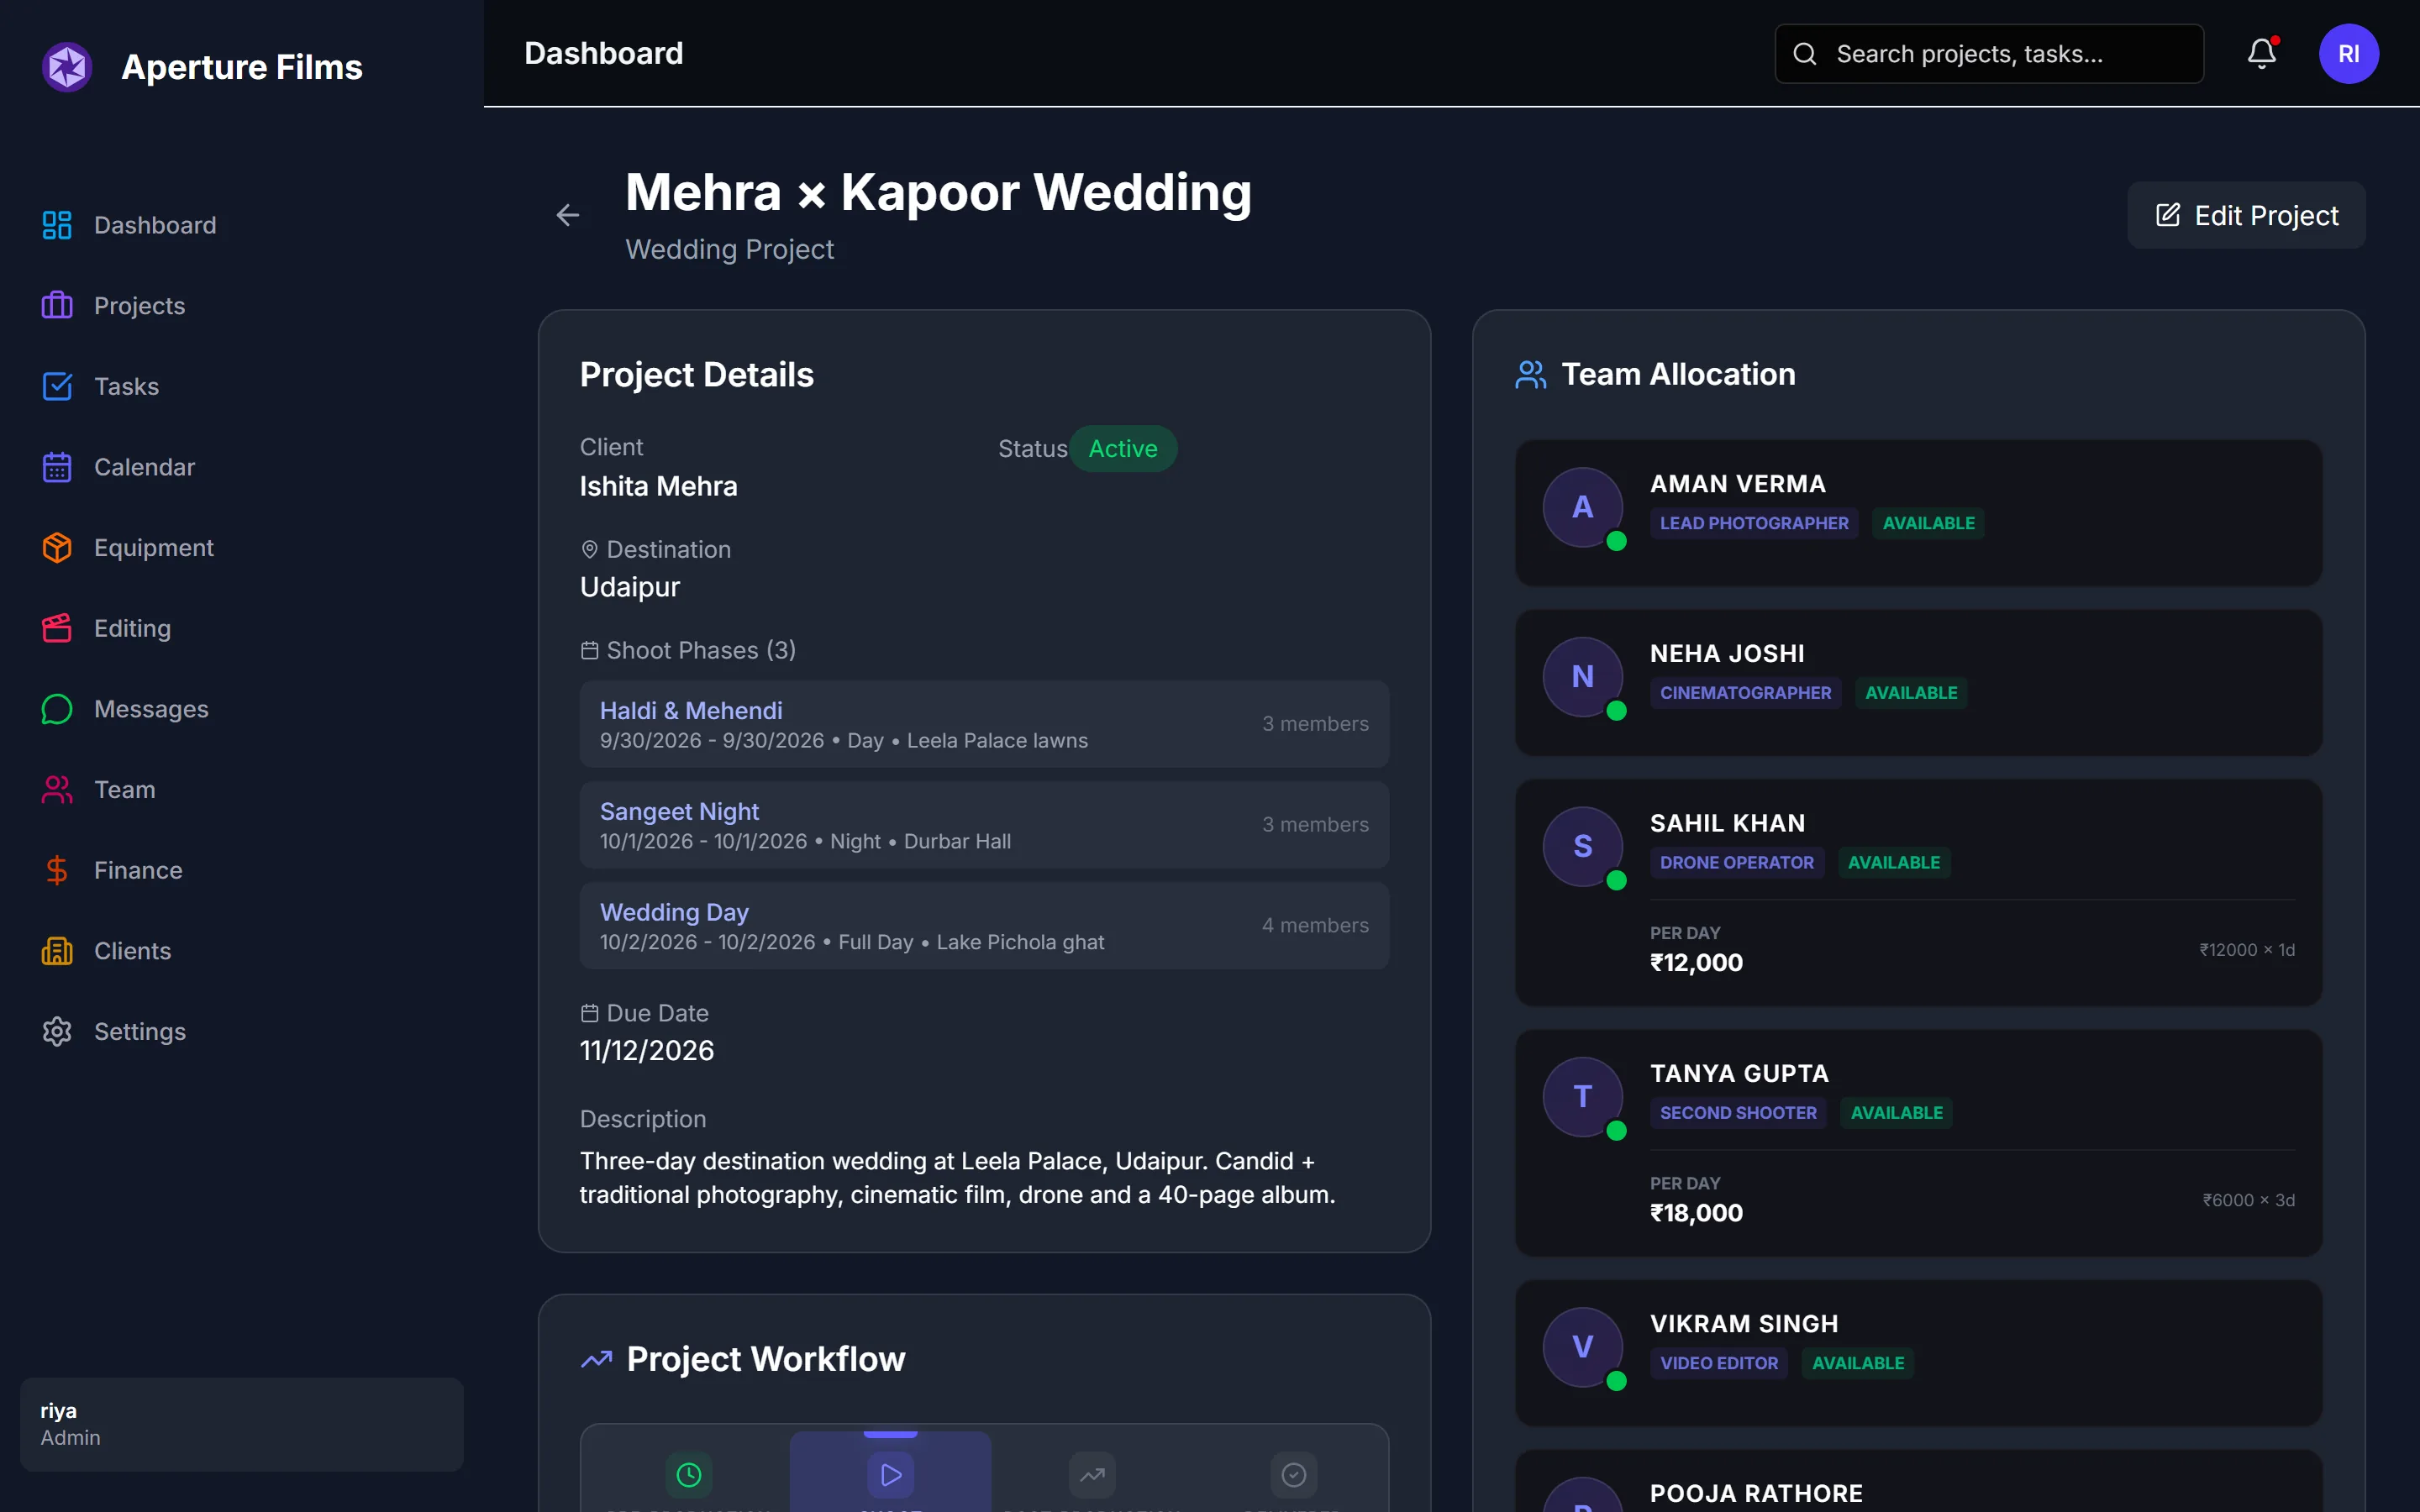
Task: Go back using the left arrow
Action: coord(567,215)
